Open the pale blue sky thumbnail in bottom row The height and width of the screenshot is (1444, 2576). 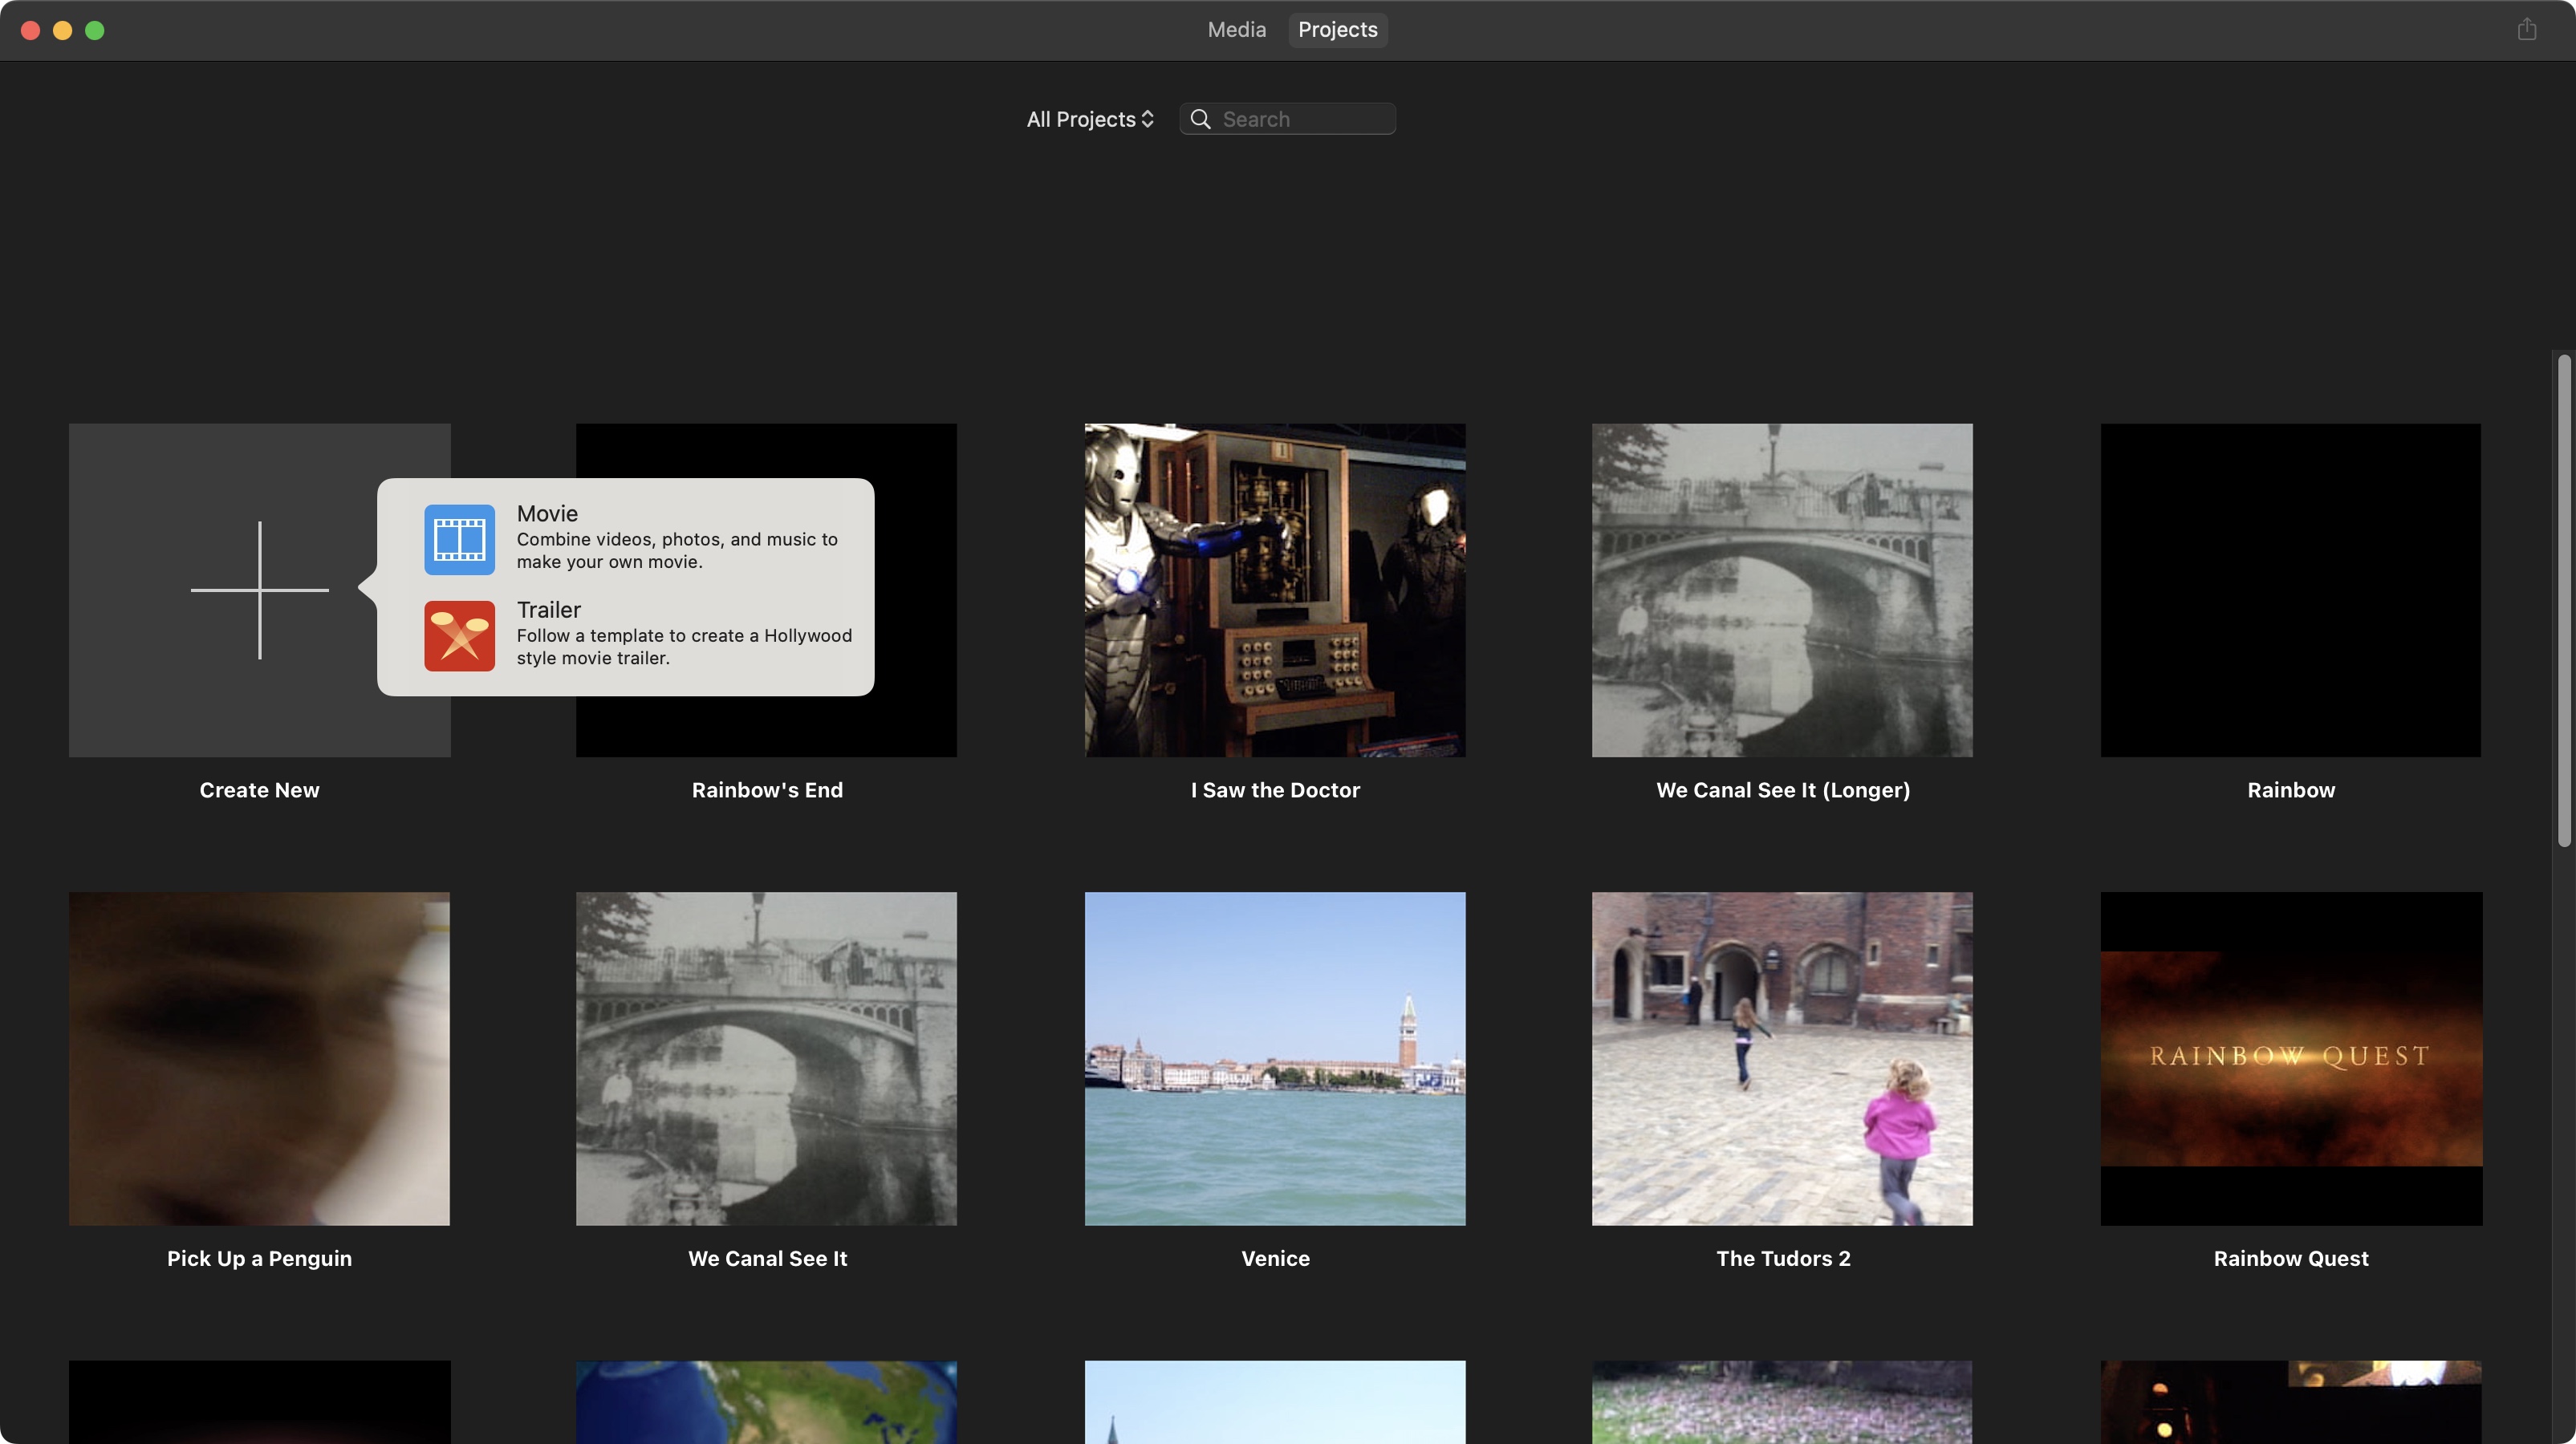click(1275, 1402)
